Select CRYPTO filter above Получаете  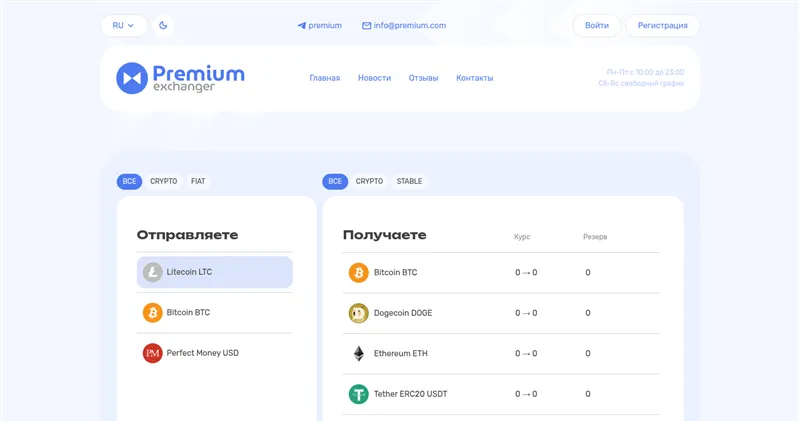[x=369, y=181]
